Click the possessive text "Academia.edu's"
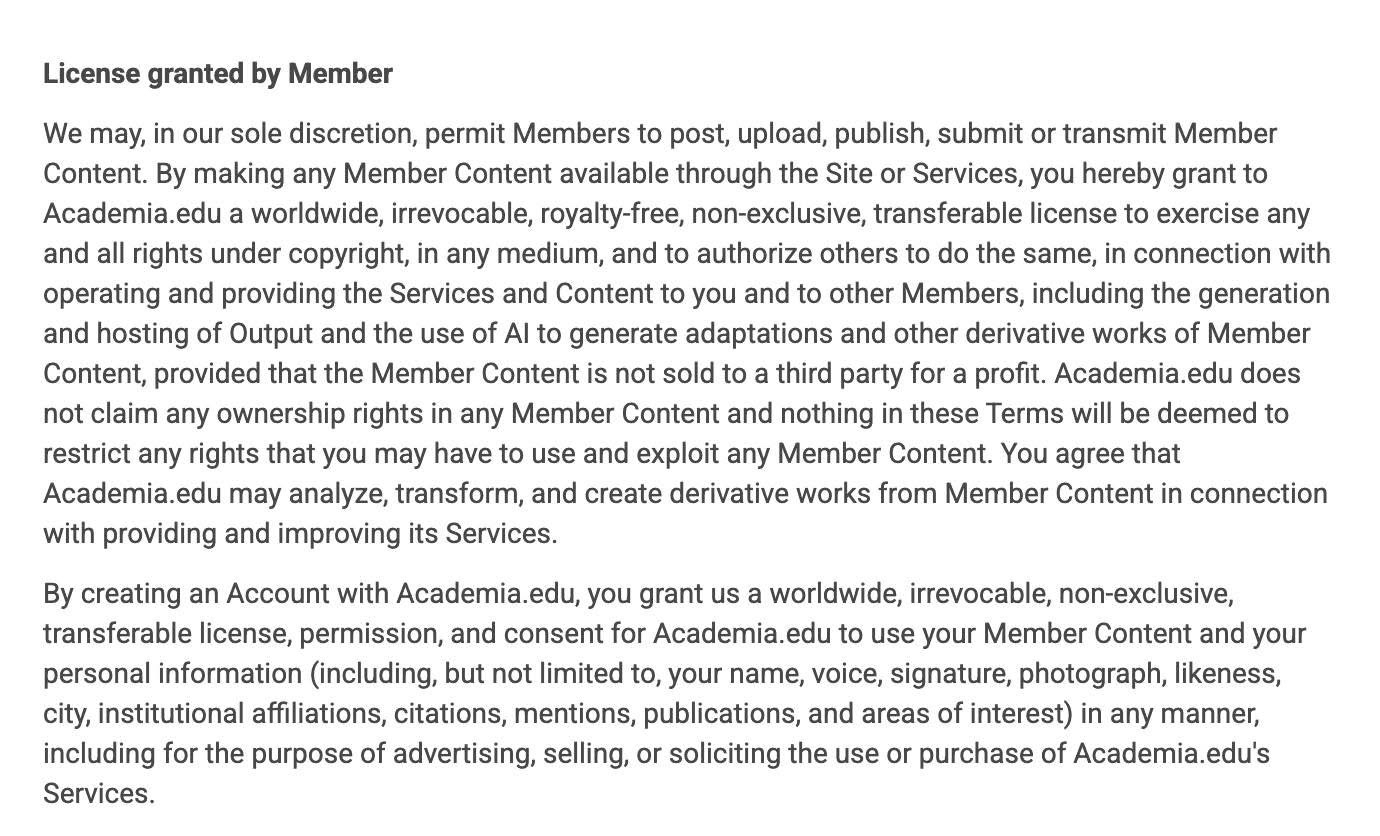The height and width of the screenshot is (836, 1380). [x=1171, y=754]
